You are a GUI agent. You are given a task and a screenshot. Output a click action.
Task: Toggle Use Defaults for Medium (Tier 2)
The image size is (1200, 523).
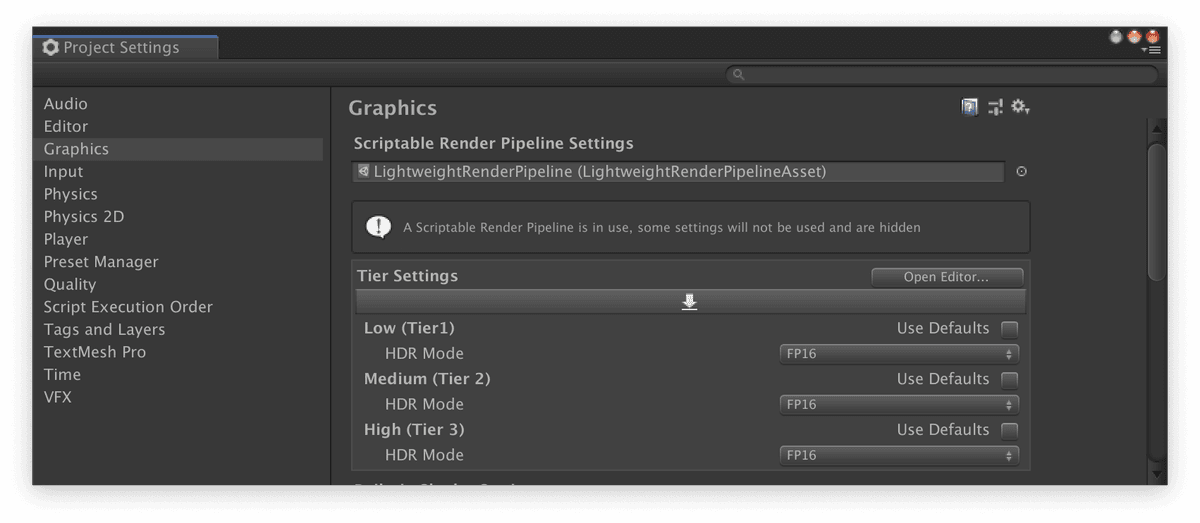click(x=1009, y=380)
